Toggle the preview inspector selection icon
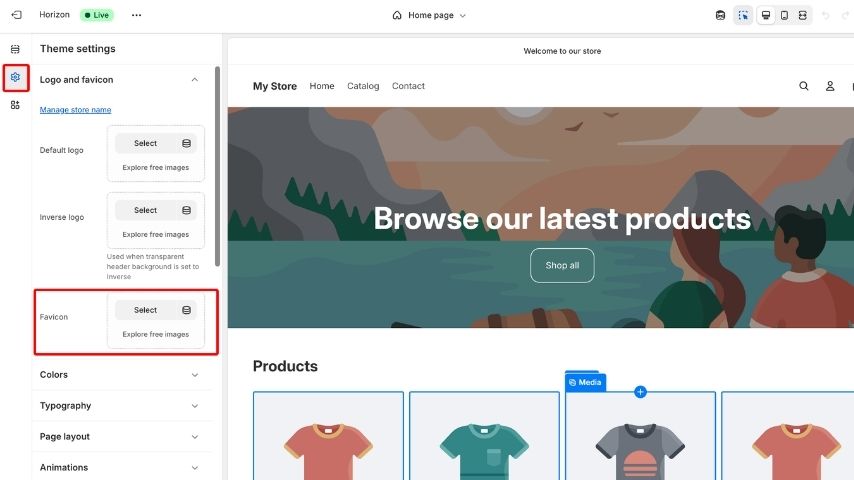This screenshot has height=480, width=854. coord(743,15)
